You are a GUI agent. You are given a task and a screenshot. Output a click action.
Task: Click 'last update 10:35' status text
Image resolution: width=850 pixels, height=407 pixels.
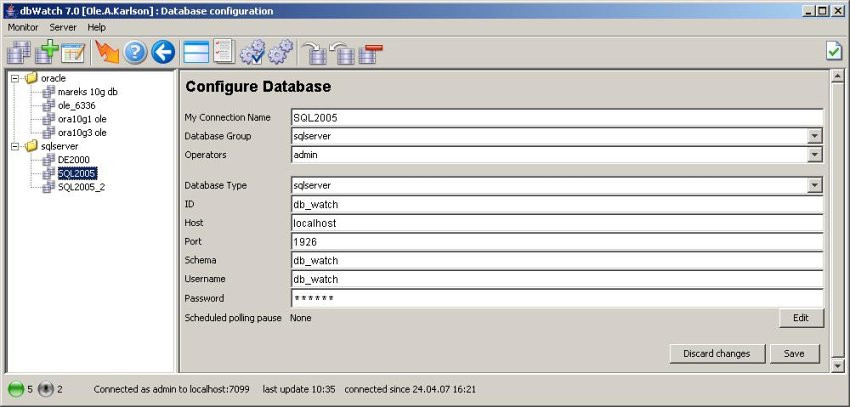point(299,389)
